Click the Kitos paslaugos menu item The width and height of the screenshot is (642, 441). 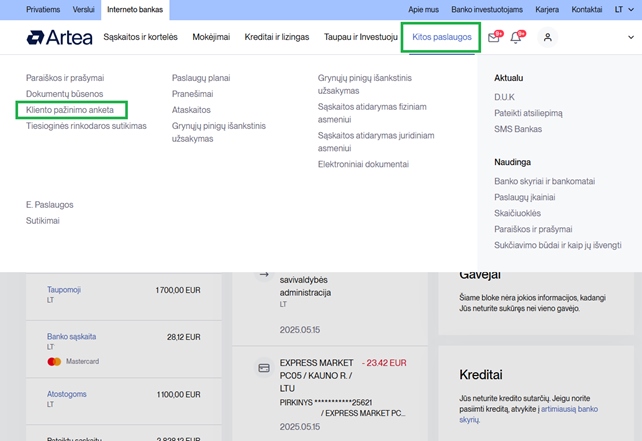pos(442,37)
